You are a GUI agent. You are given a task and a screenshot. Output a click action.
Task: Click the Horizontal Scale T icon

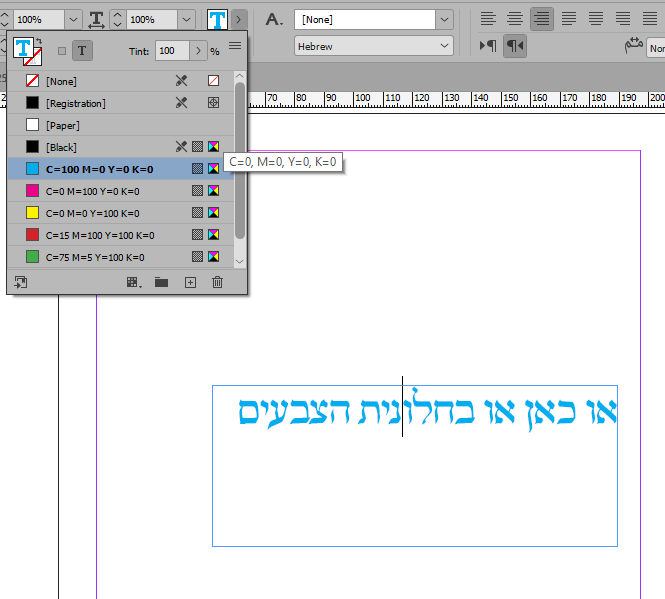tap(96, 20)
